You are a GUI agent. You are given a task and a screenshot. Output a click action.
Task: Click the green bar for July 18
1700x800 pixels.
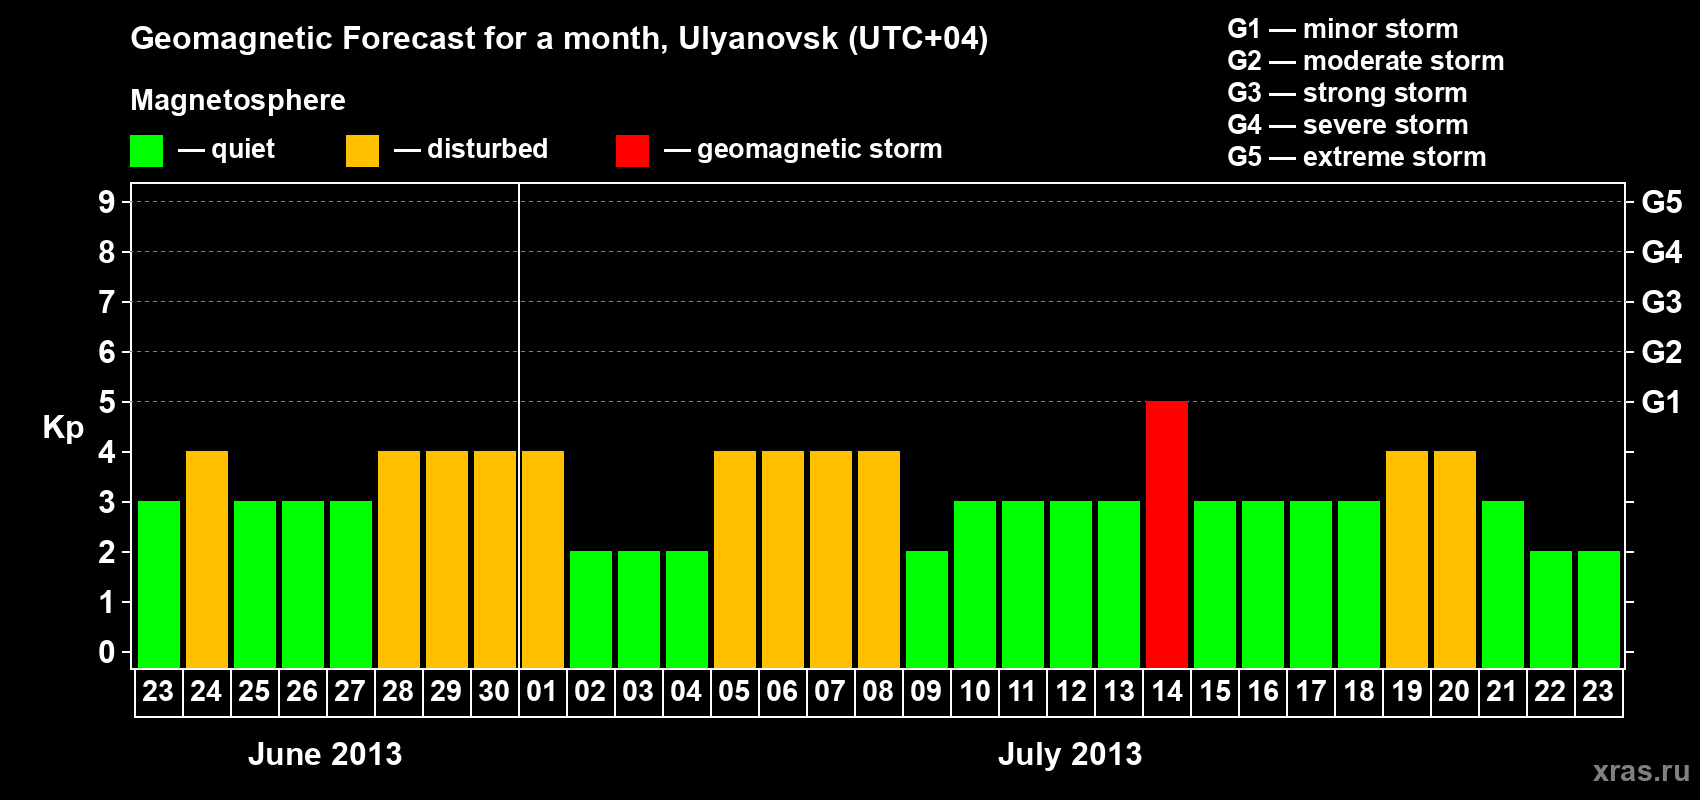pyautogui.click(x=1359, y=584)
